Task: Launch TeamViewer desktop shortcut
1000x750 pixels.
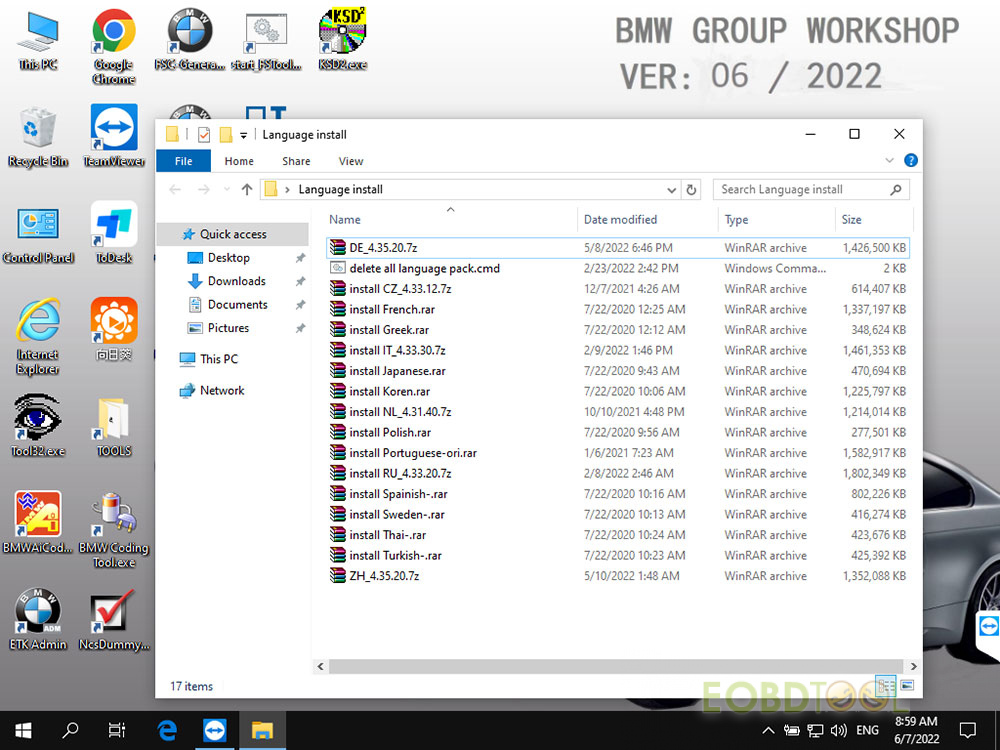Action: click(x=114, y=136)
